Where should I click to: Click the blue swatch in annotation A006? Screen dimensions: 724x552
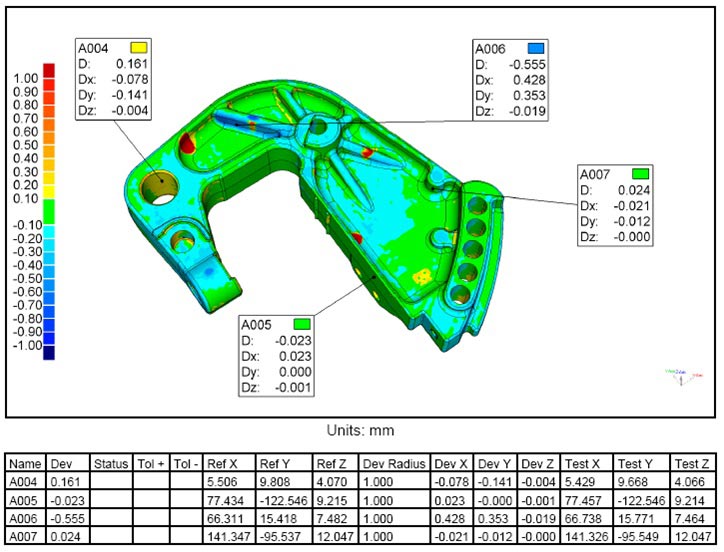pos(536,47)
